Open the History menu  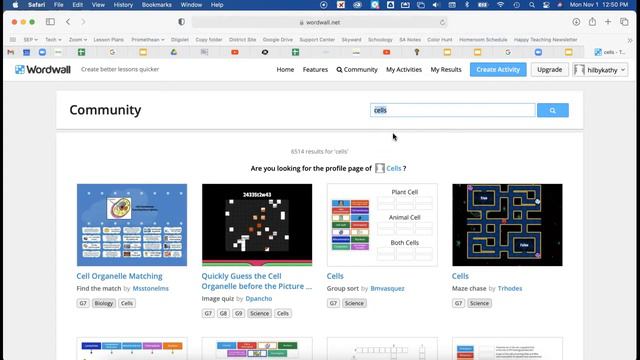pos(123,5)
